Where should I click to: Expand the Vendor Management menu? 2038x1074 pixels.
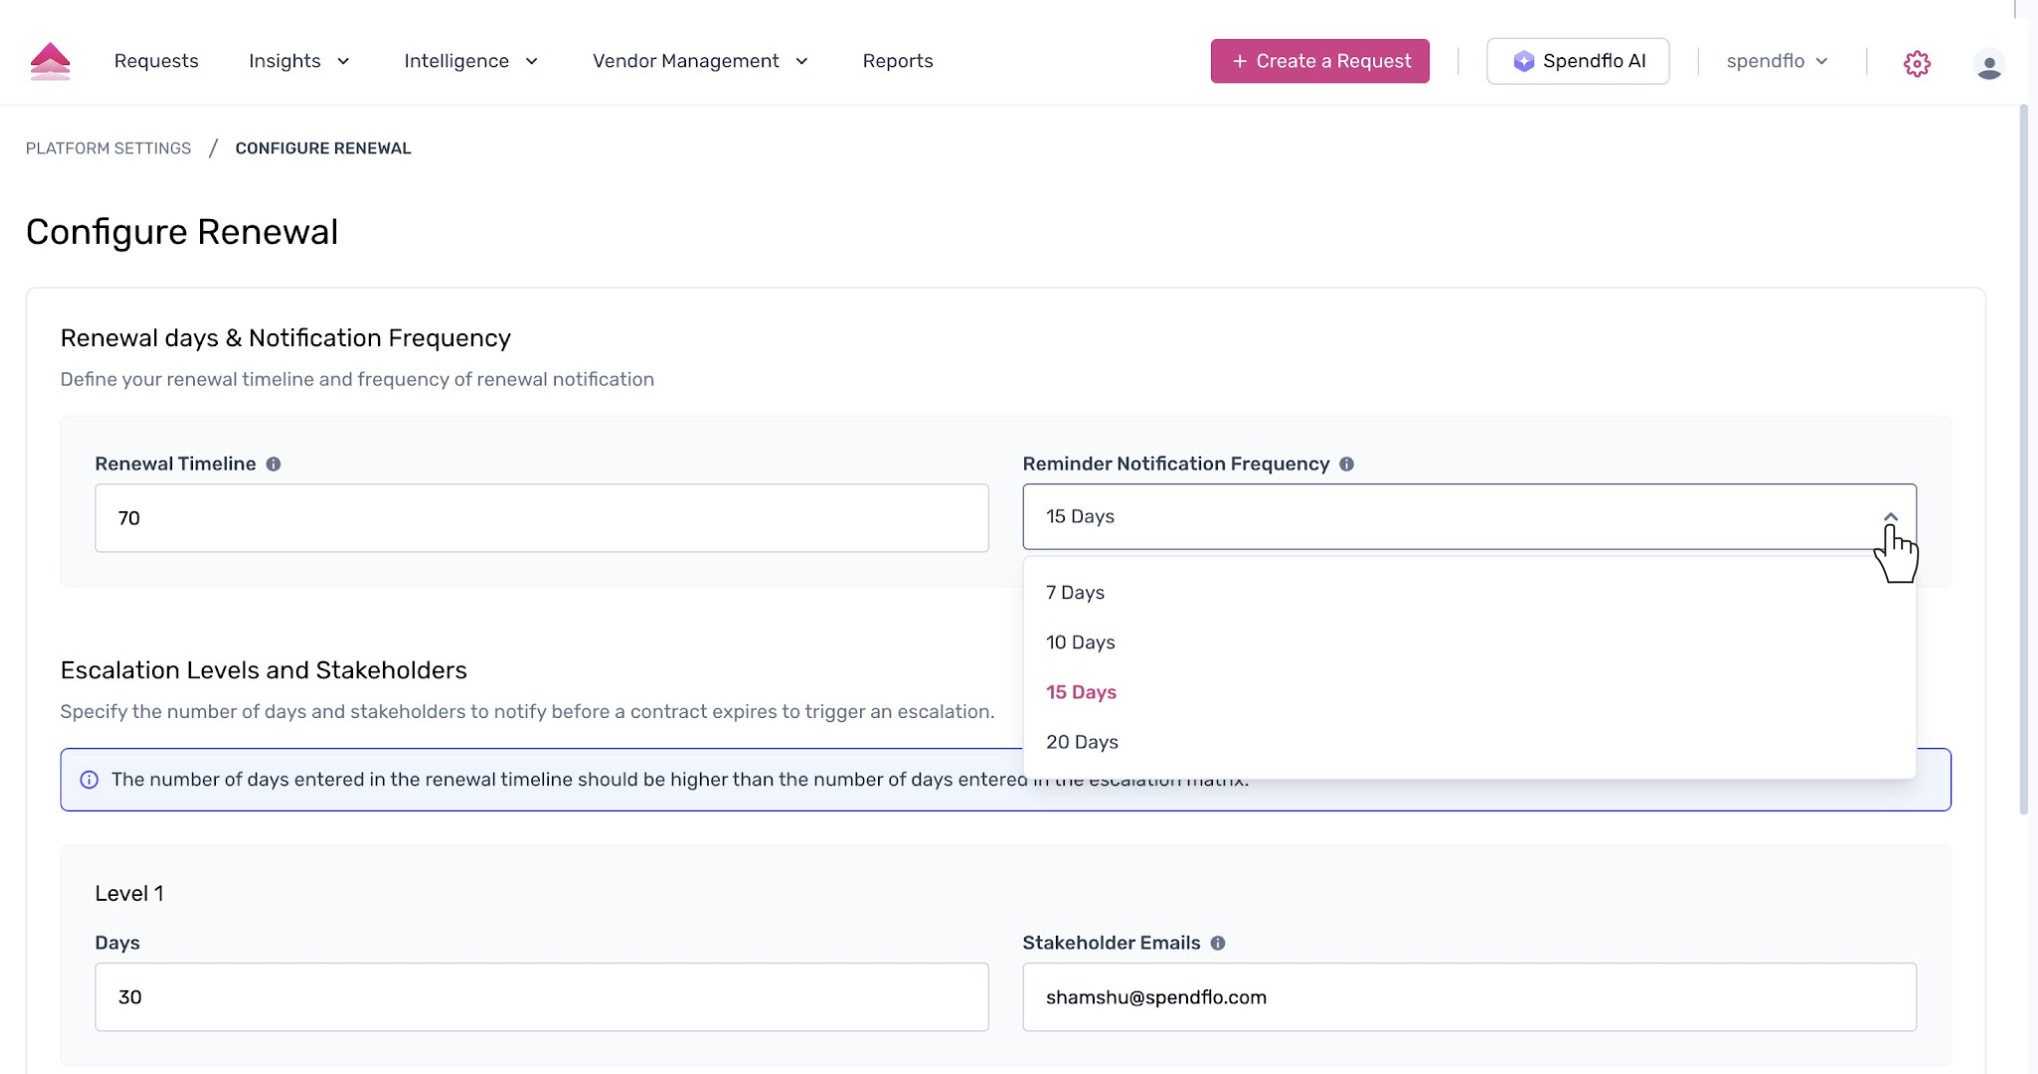[x=699, y=61]
